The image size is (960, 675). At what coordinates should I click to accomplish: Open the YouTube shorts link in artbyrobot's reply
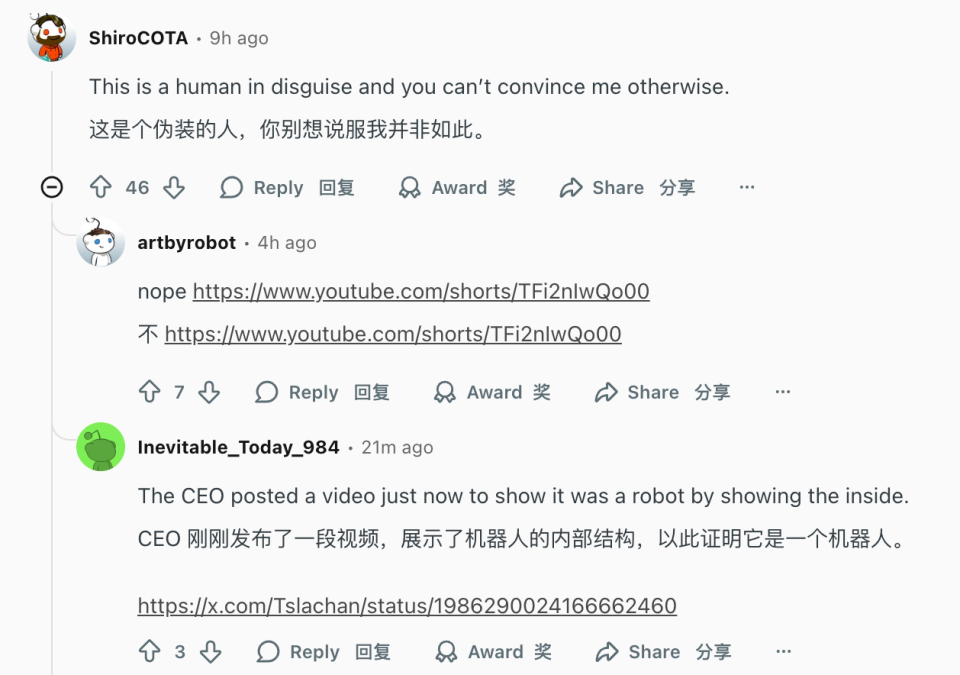(420, 291)
